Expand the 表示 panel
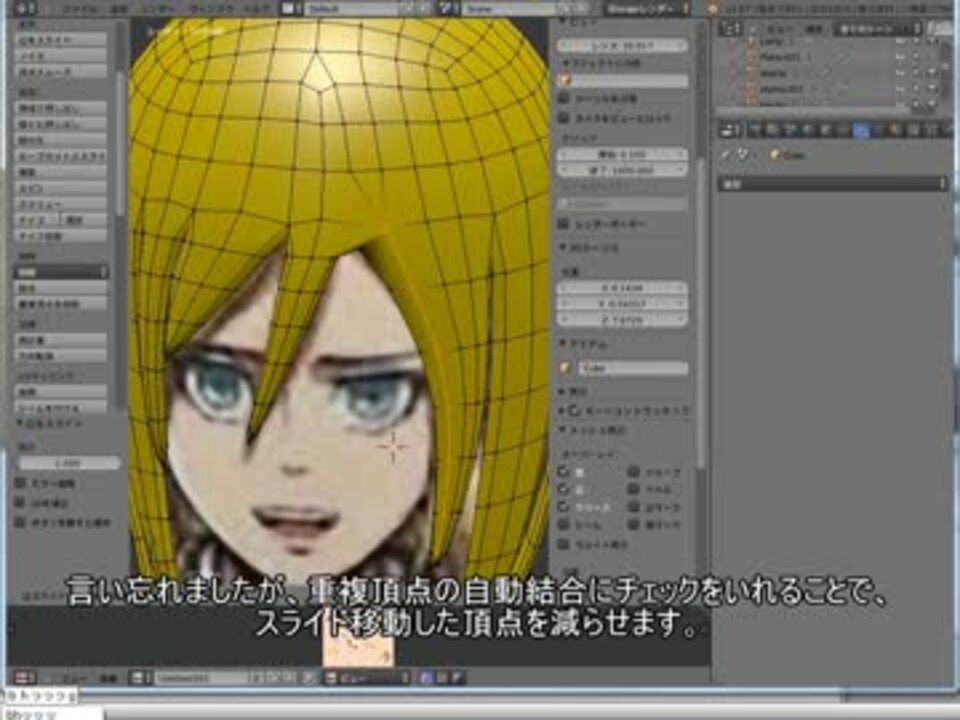Image resolution: width=960 pixels, height=720 pixels. 563,391
